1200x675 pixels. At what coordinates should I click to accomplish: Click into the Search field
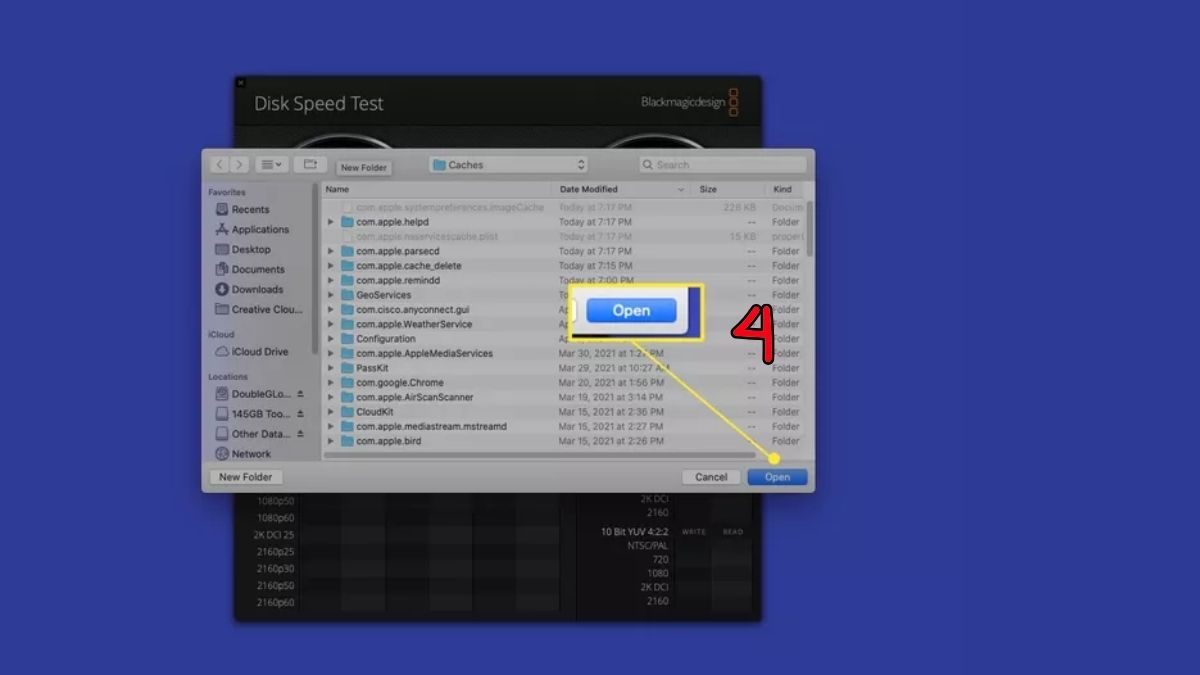point(723,165)
